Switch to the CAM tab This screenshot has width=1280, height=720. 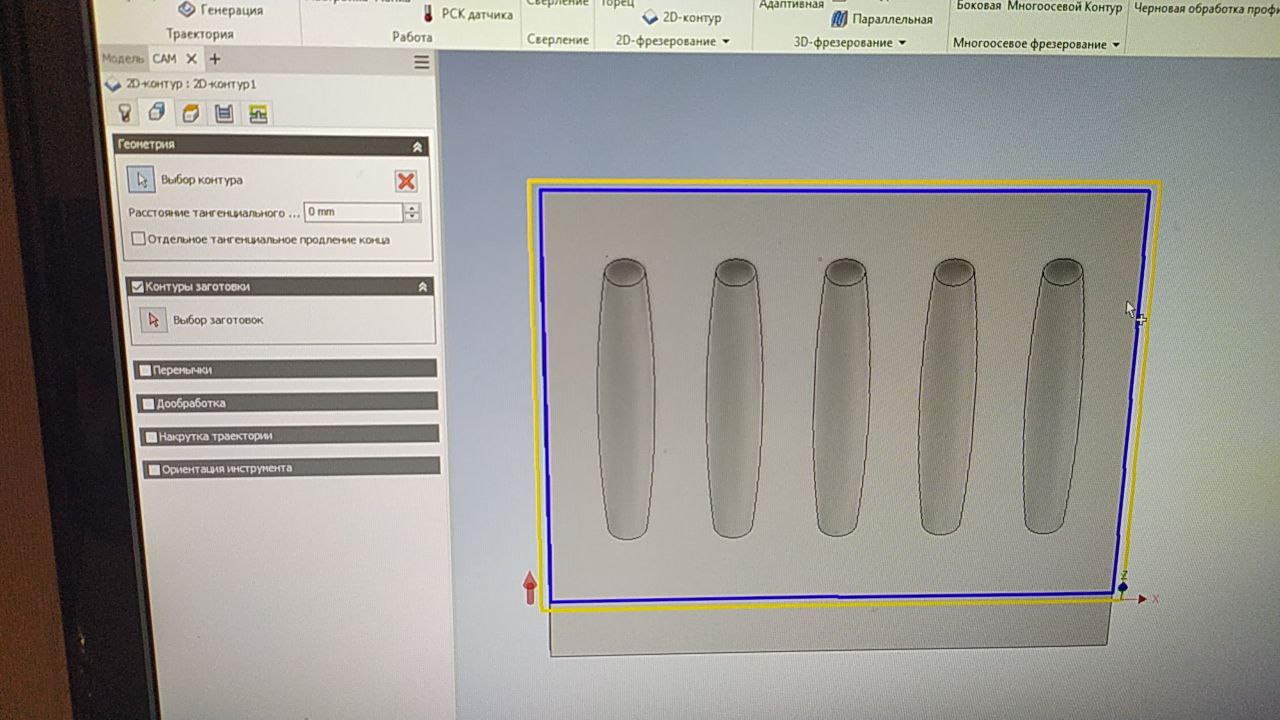164,59
